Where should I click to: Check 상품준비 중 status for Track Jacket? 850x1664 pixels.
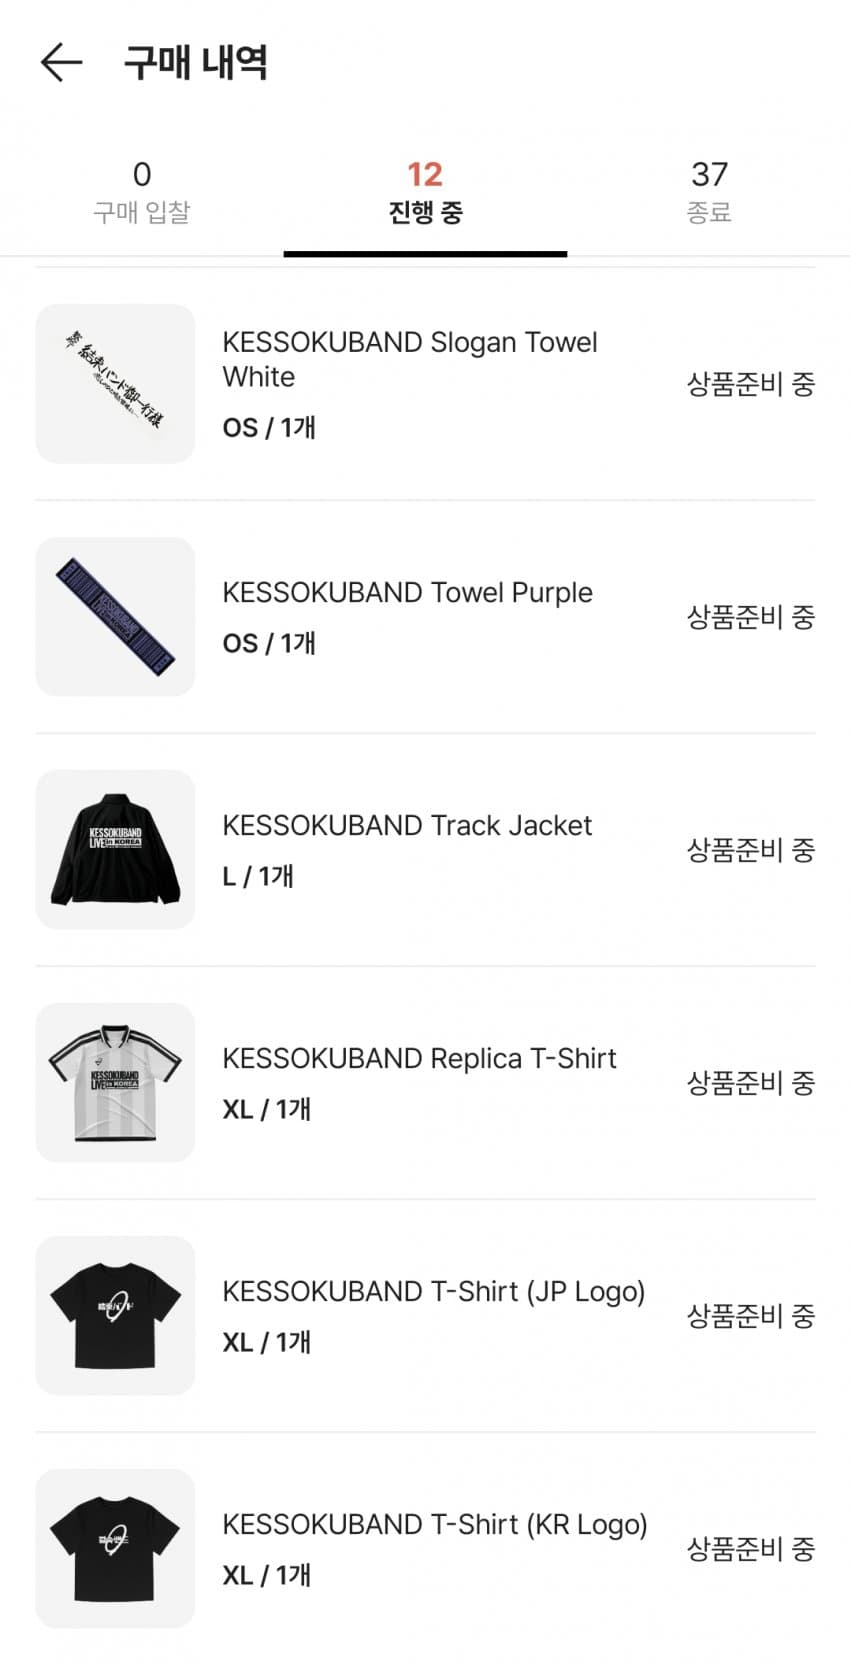click(x=750, y=850)
